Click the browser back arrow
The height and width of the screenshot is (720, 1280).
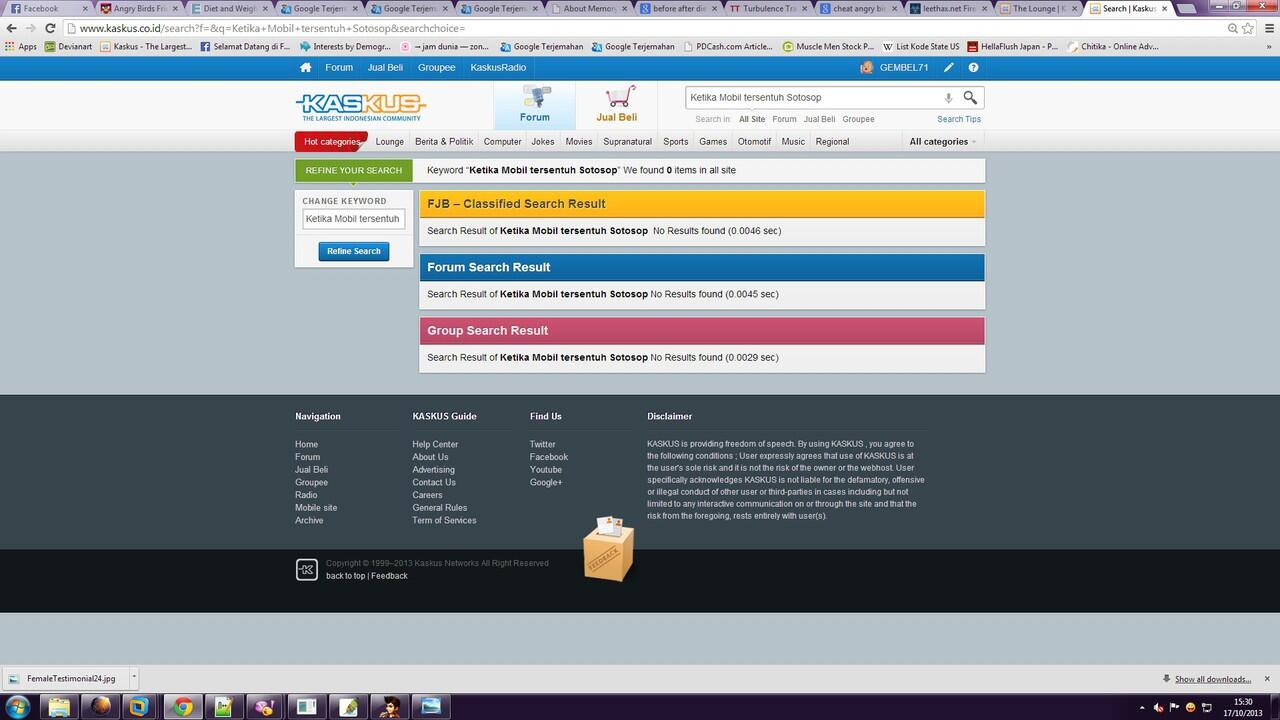[12, 28]
